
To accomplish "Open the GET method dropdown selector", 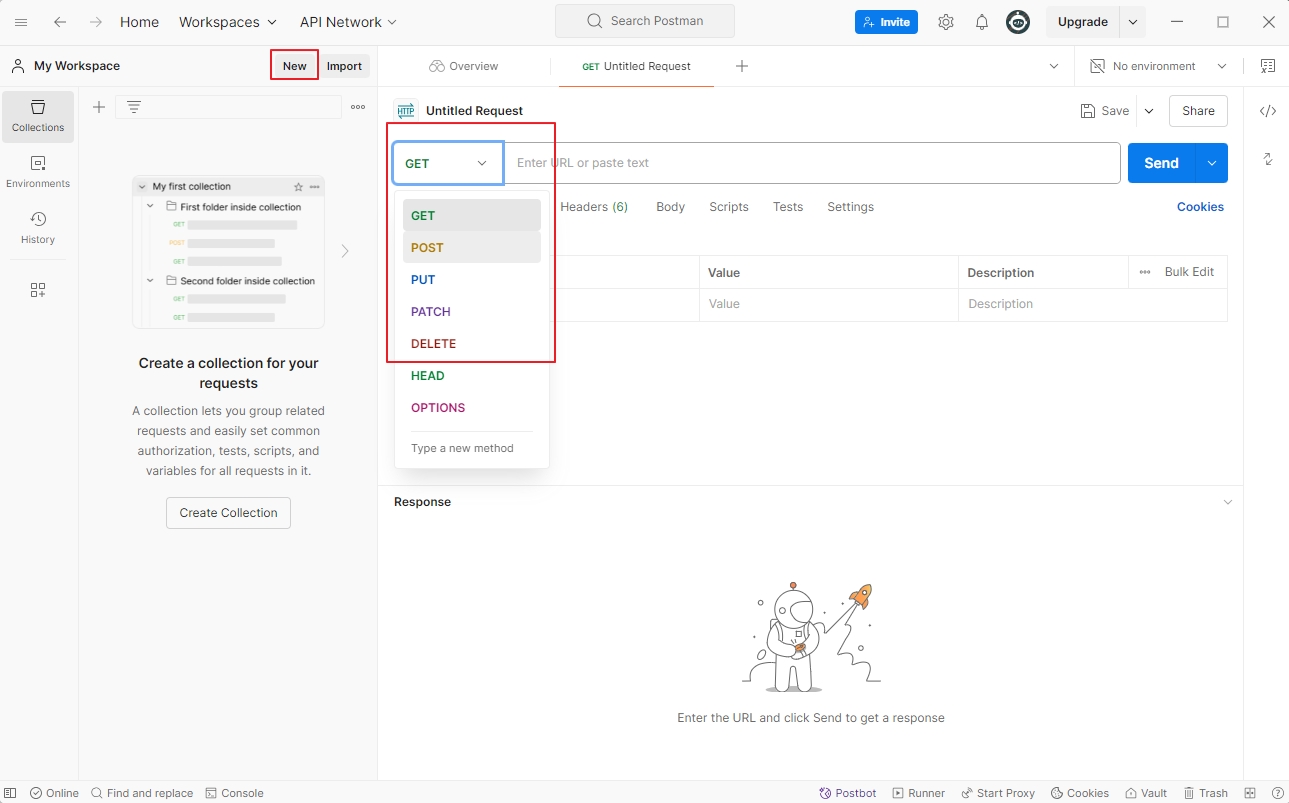I will point(447,163).
